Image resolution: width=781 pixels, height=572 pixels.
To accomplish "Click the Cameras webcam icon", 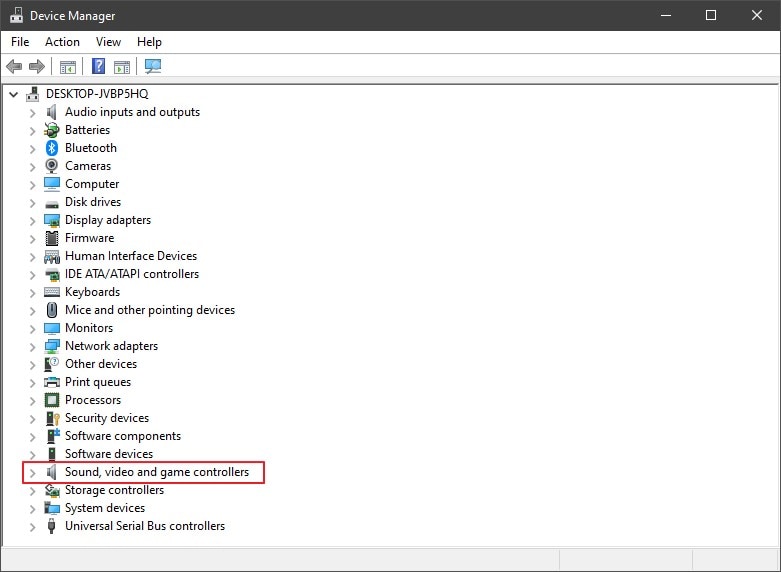I will click(x=52, y=166).
